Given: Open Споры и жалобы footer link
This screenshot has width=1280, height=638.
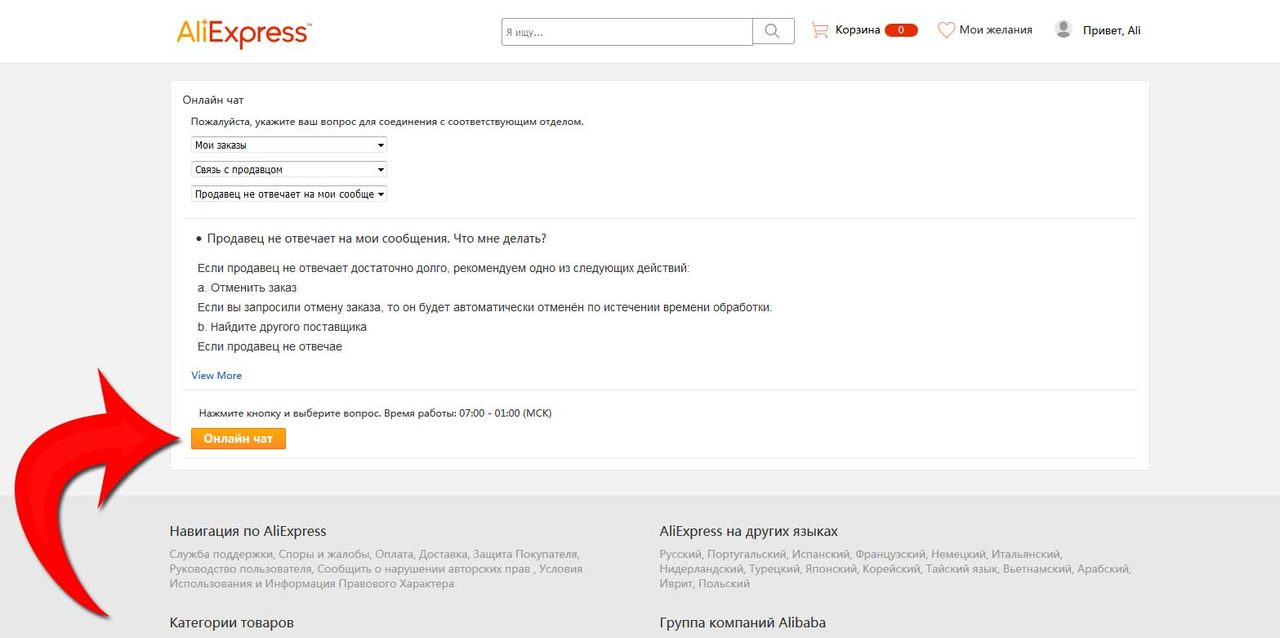Looking at the screenshot, I should tap(322, 554).
